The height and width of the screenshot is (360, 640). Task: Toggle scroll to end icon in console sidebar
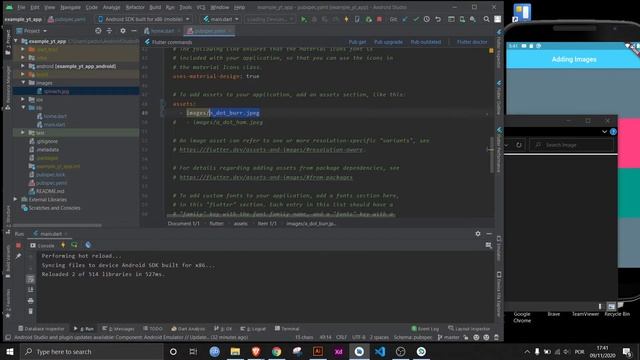pos(31,290)
